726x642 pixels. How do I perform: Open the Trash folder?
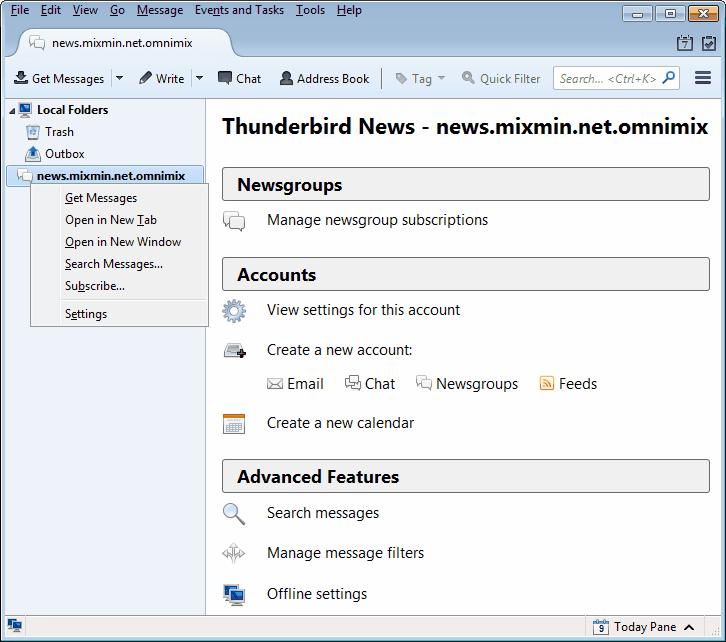[x=59, y=132]
